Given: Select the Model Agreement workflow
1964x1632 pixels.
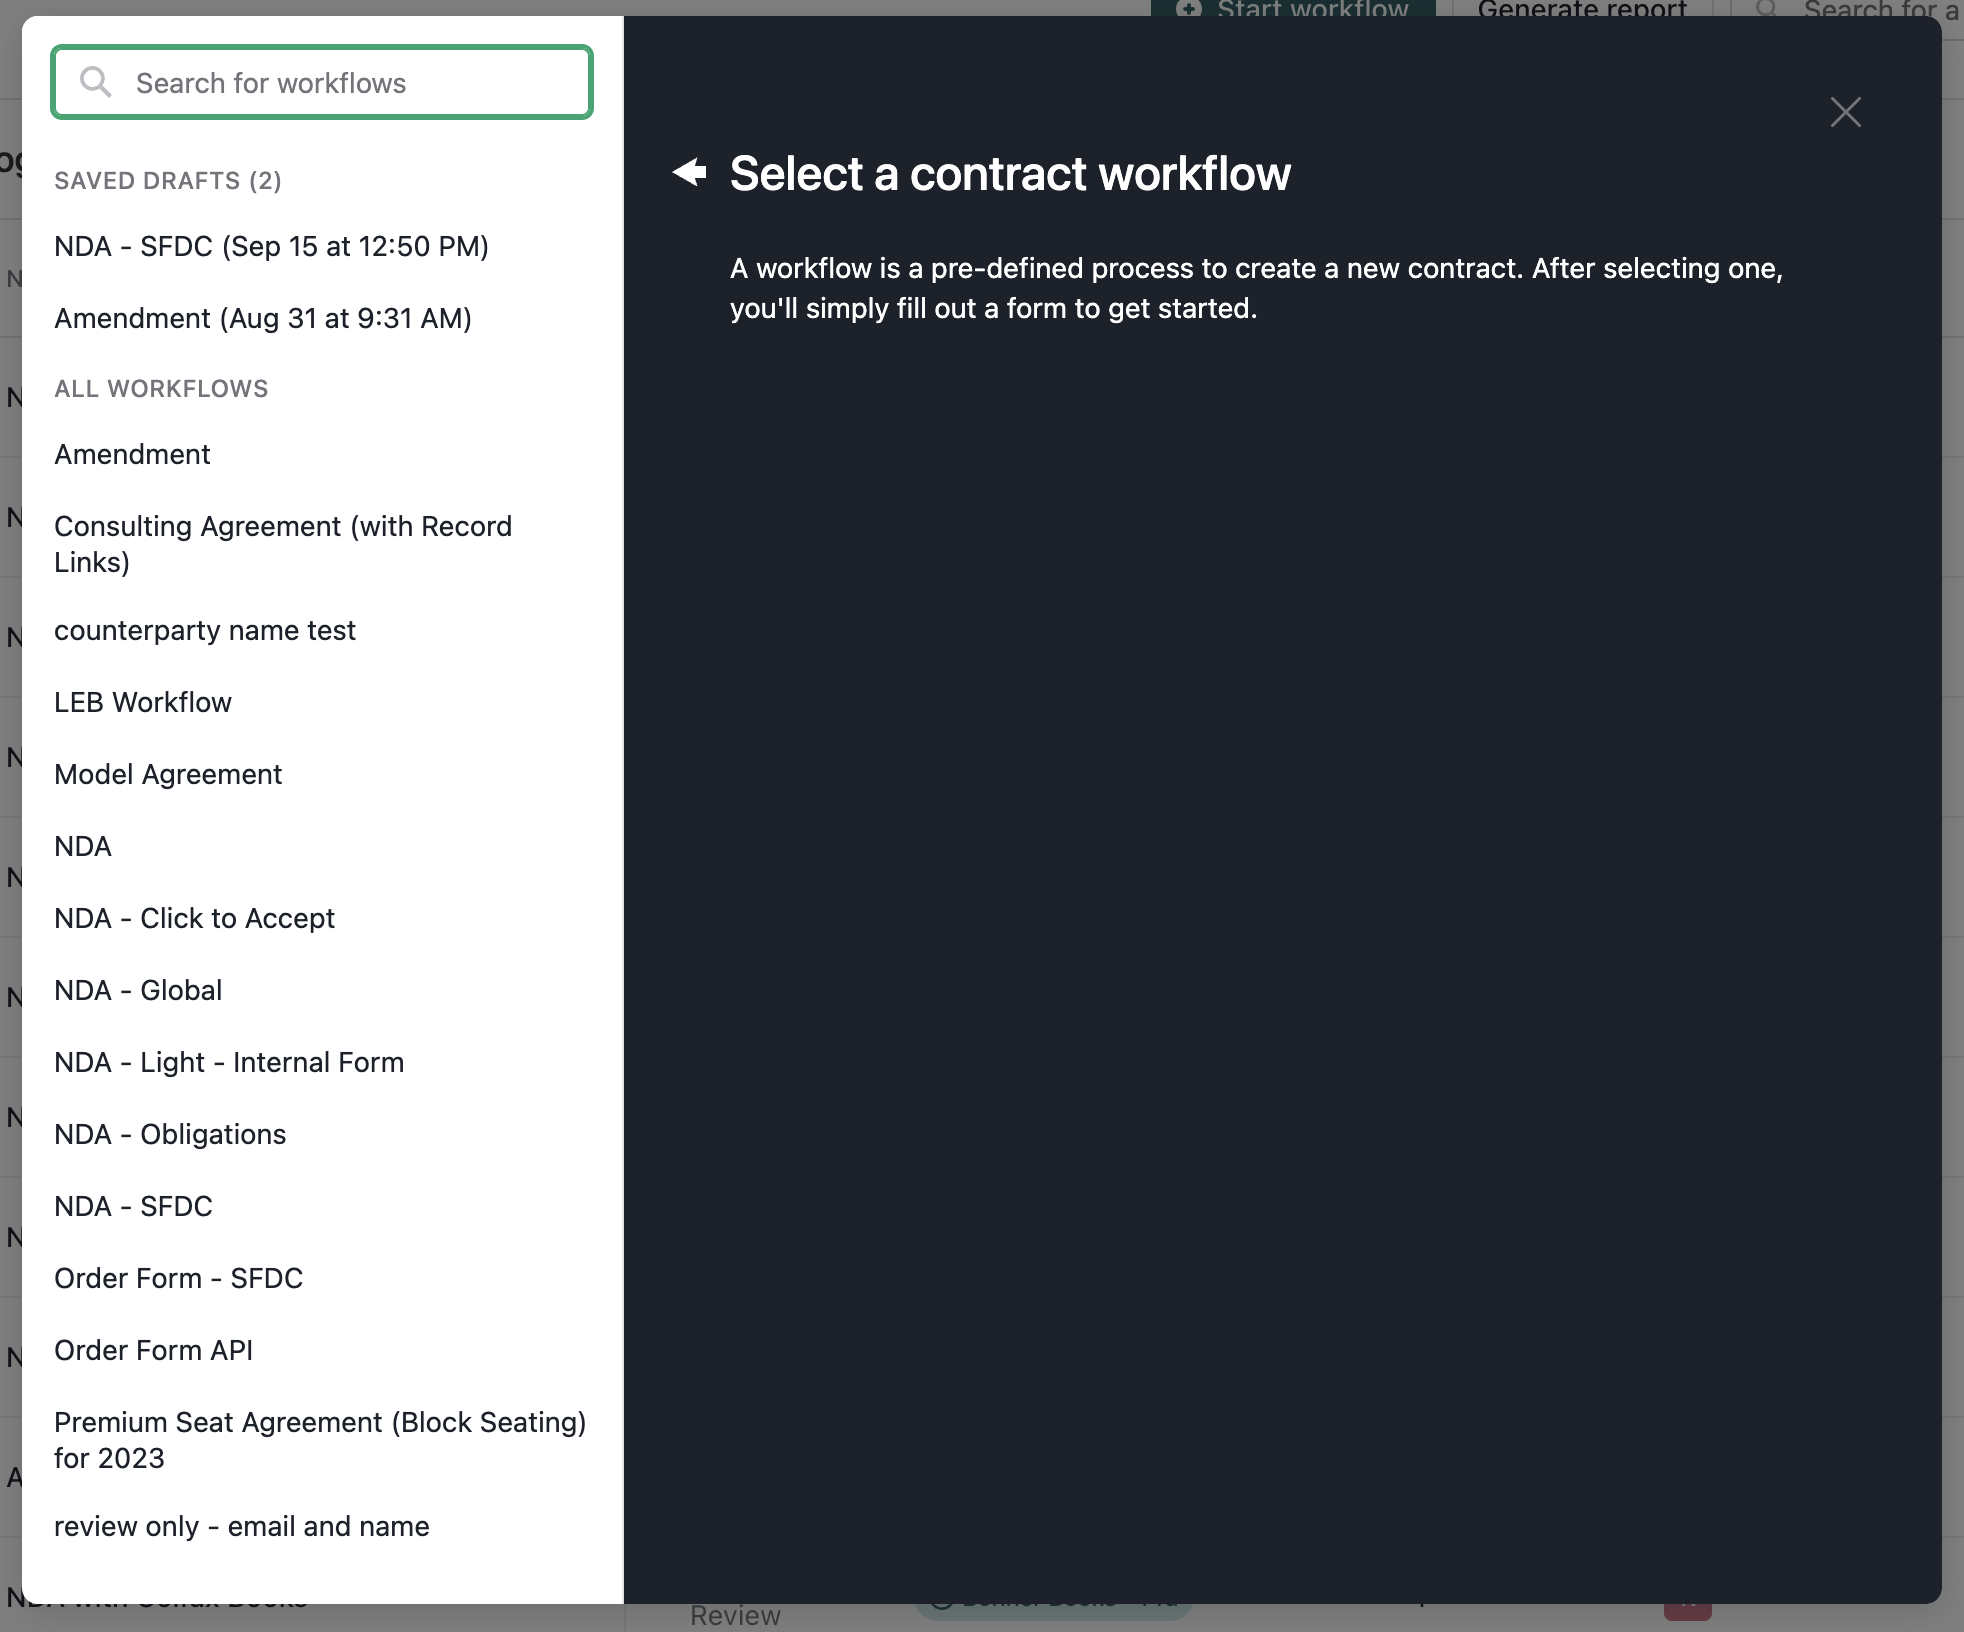Looking at the screenshot, I should (168, 774).
